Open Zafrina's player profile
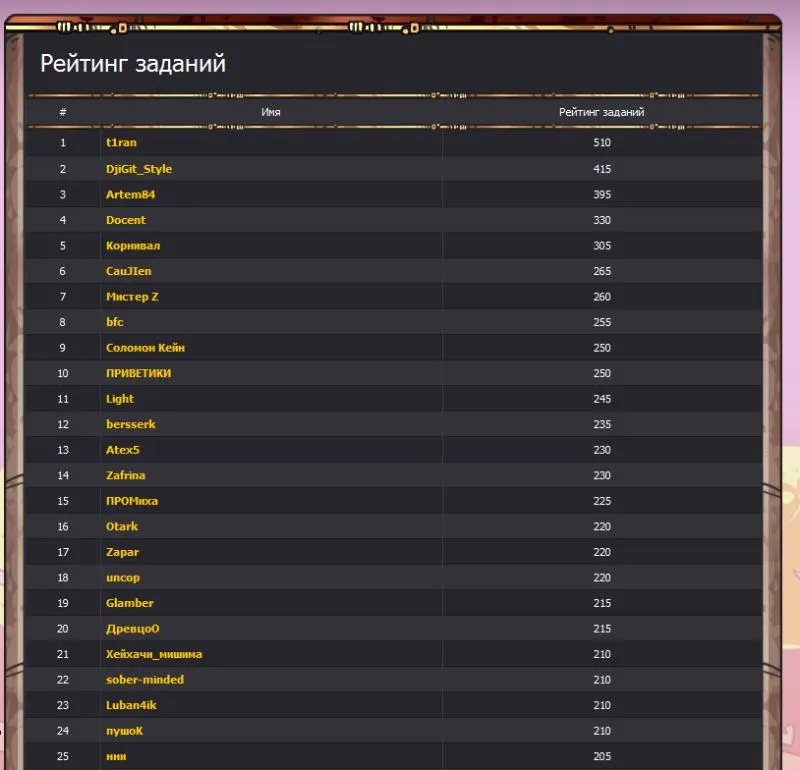The width and height of the screenshot is (800, 770). (x=125, y=475)
